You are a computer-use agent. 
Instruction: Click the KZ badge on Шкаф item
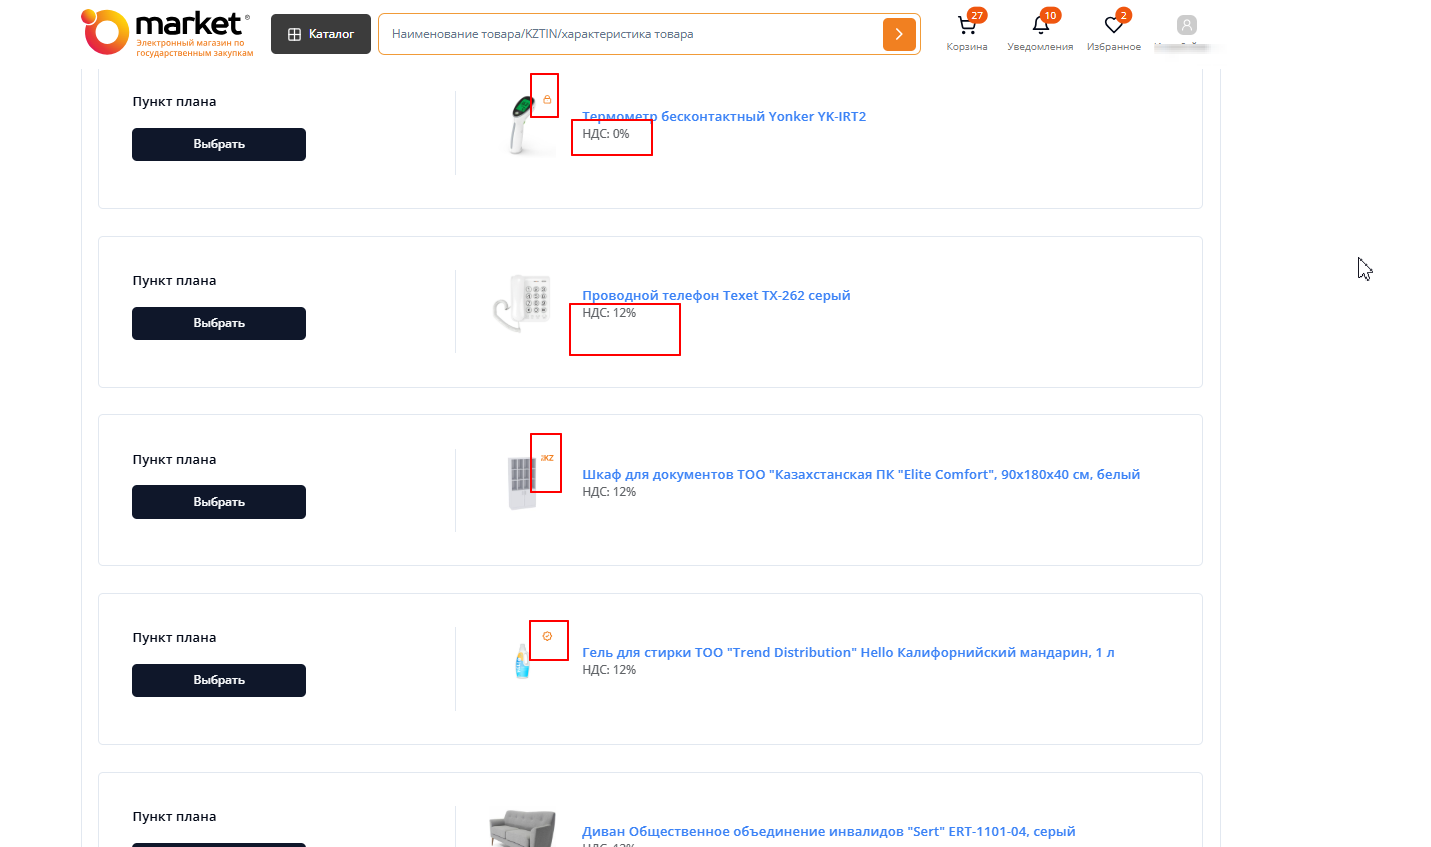547,458
